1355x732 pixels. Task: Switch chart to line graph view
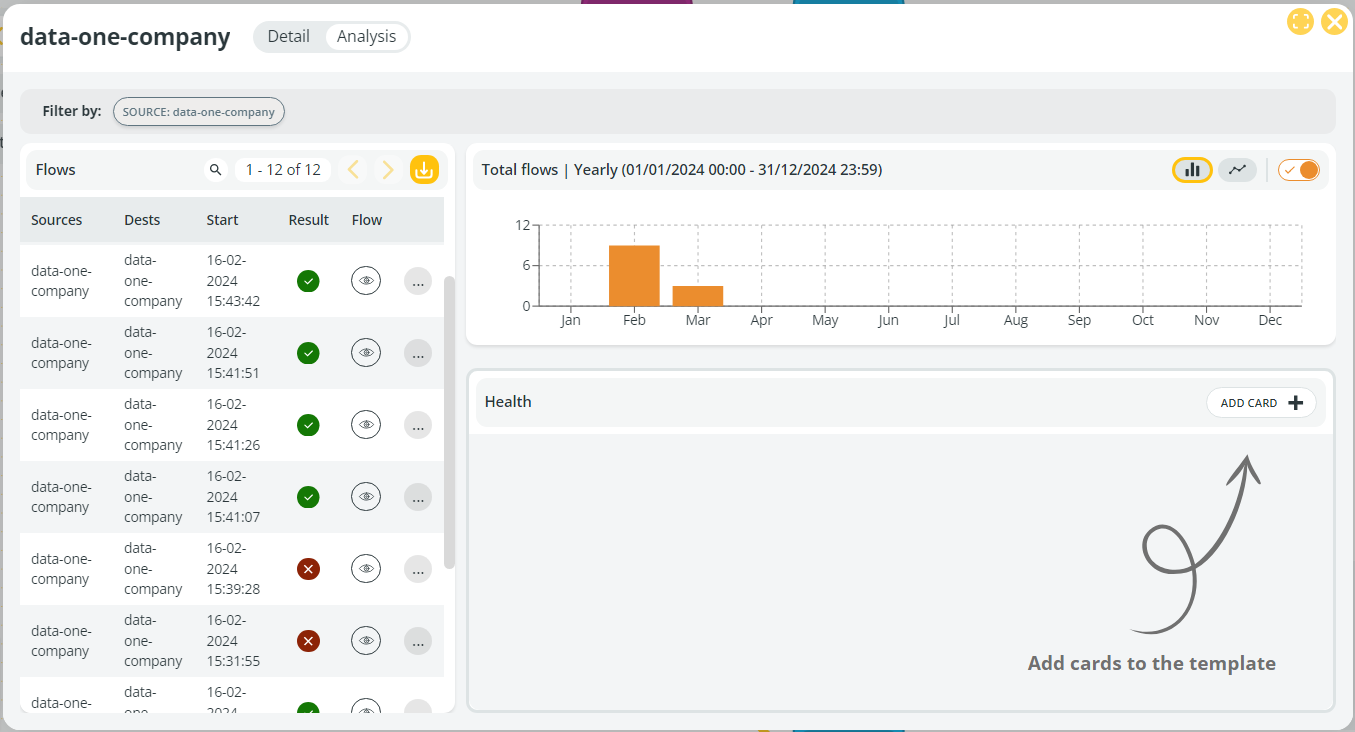(1237, 170)
